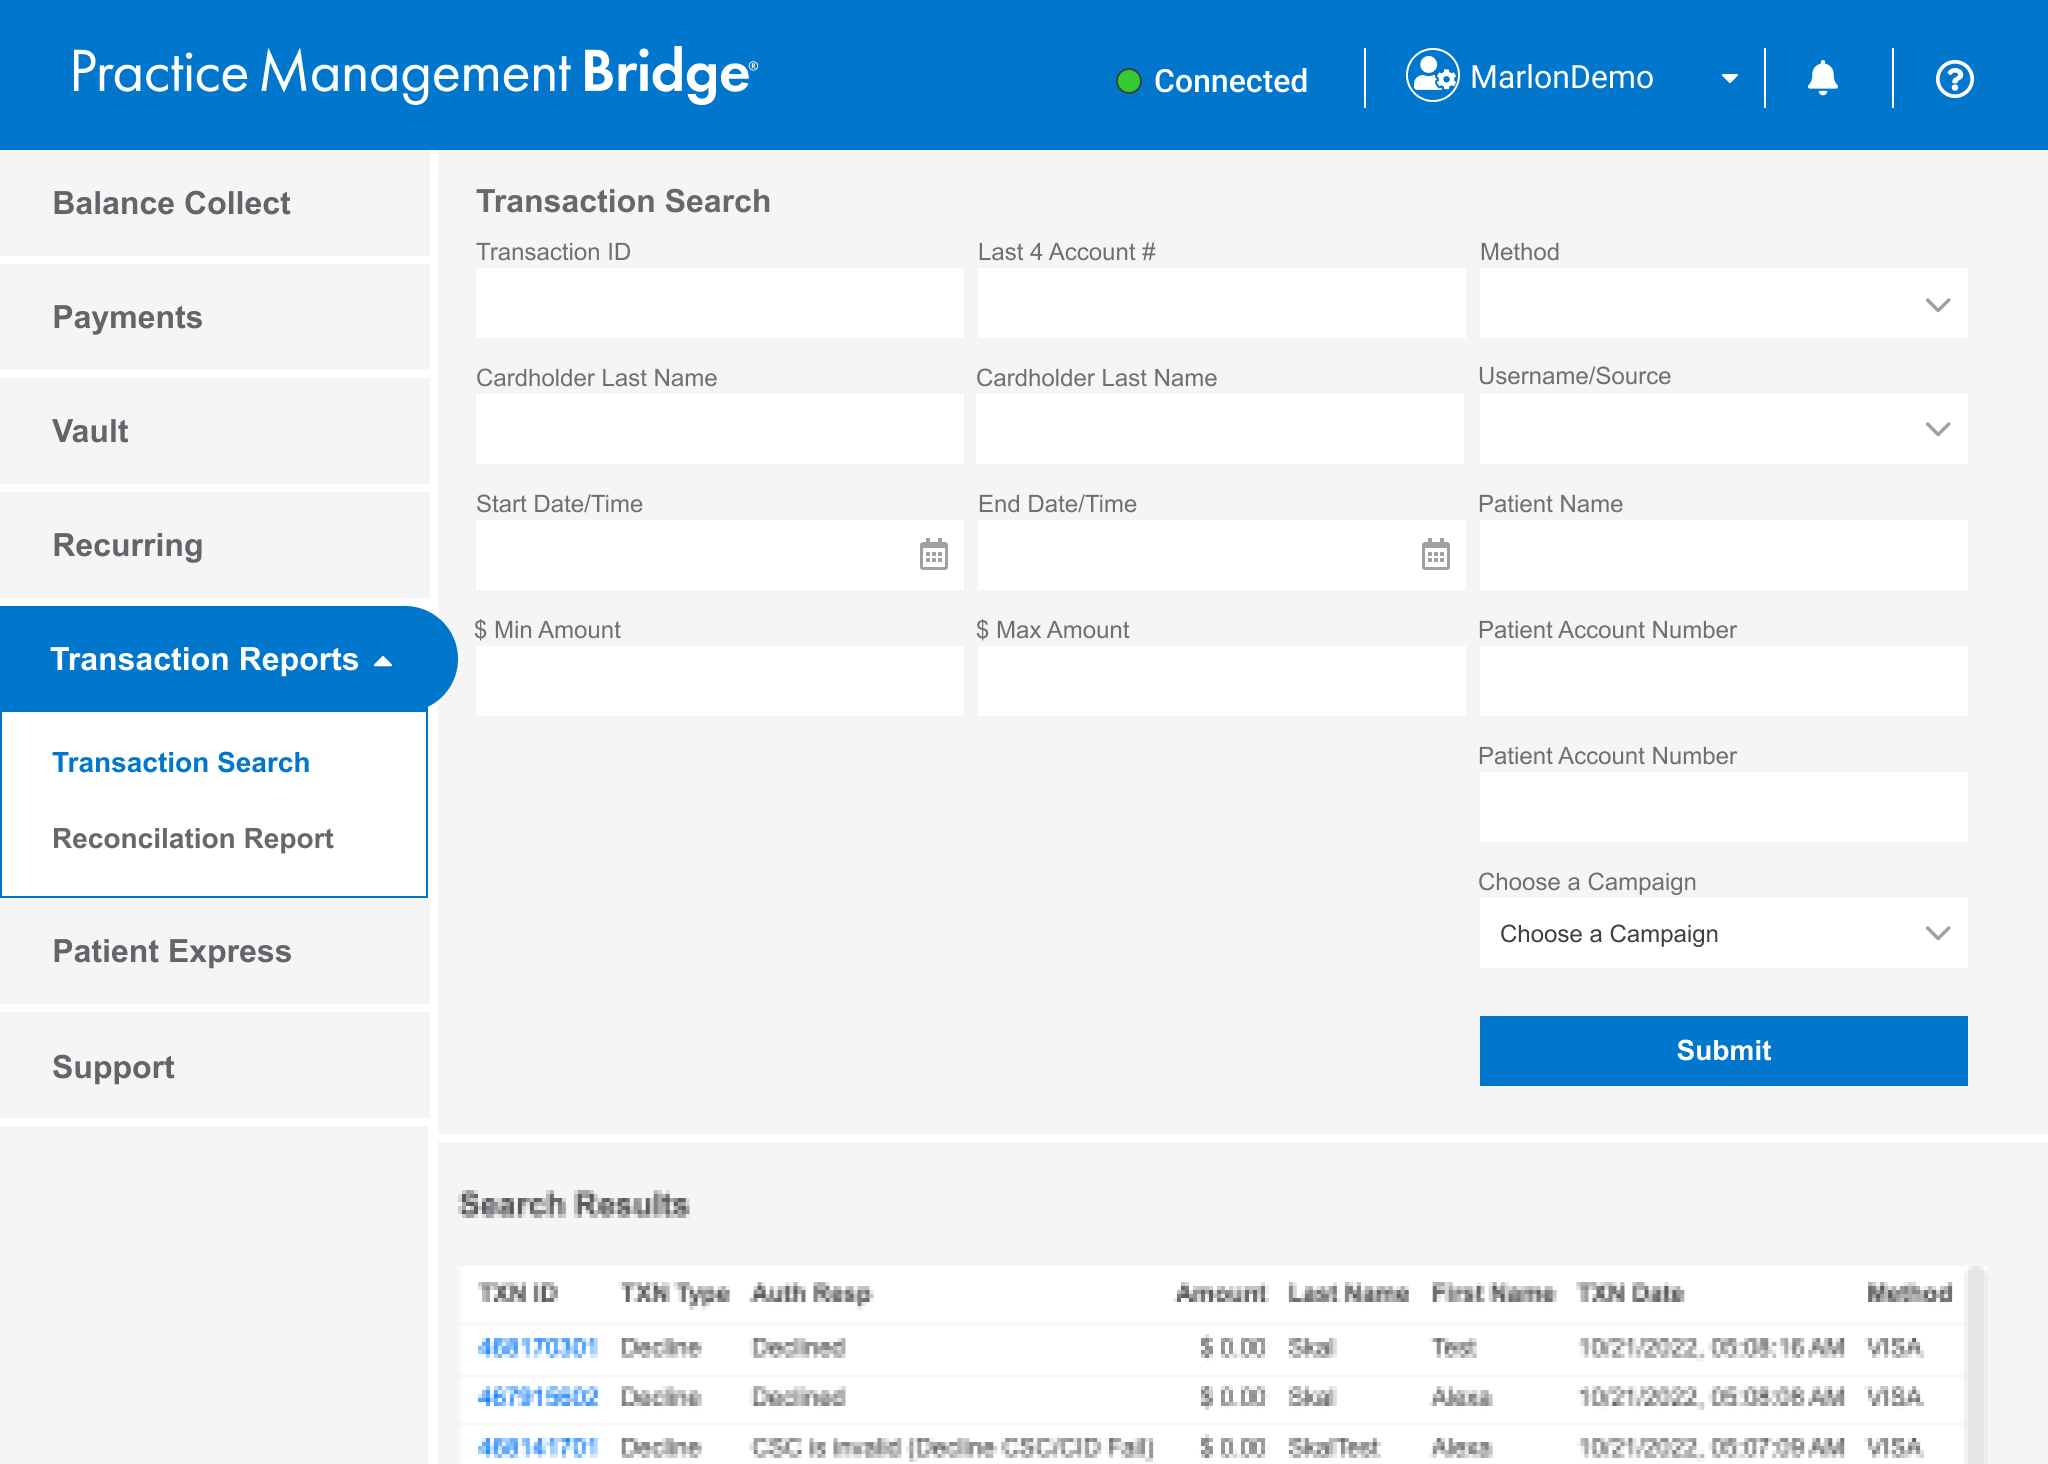2048x1464 pixels.
Task: Open the Balance Collect menu item
Action: (172, 204)
